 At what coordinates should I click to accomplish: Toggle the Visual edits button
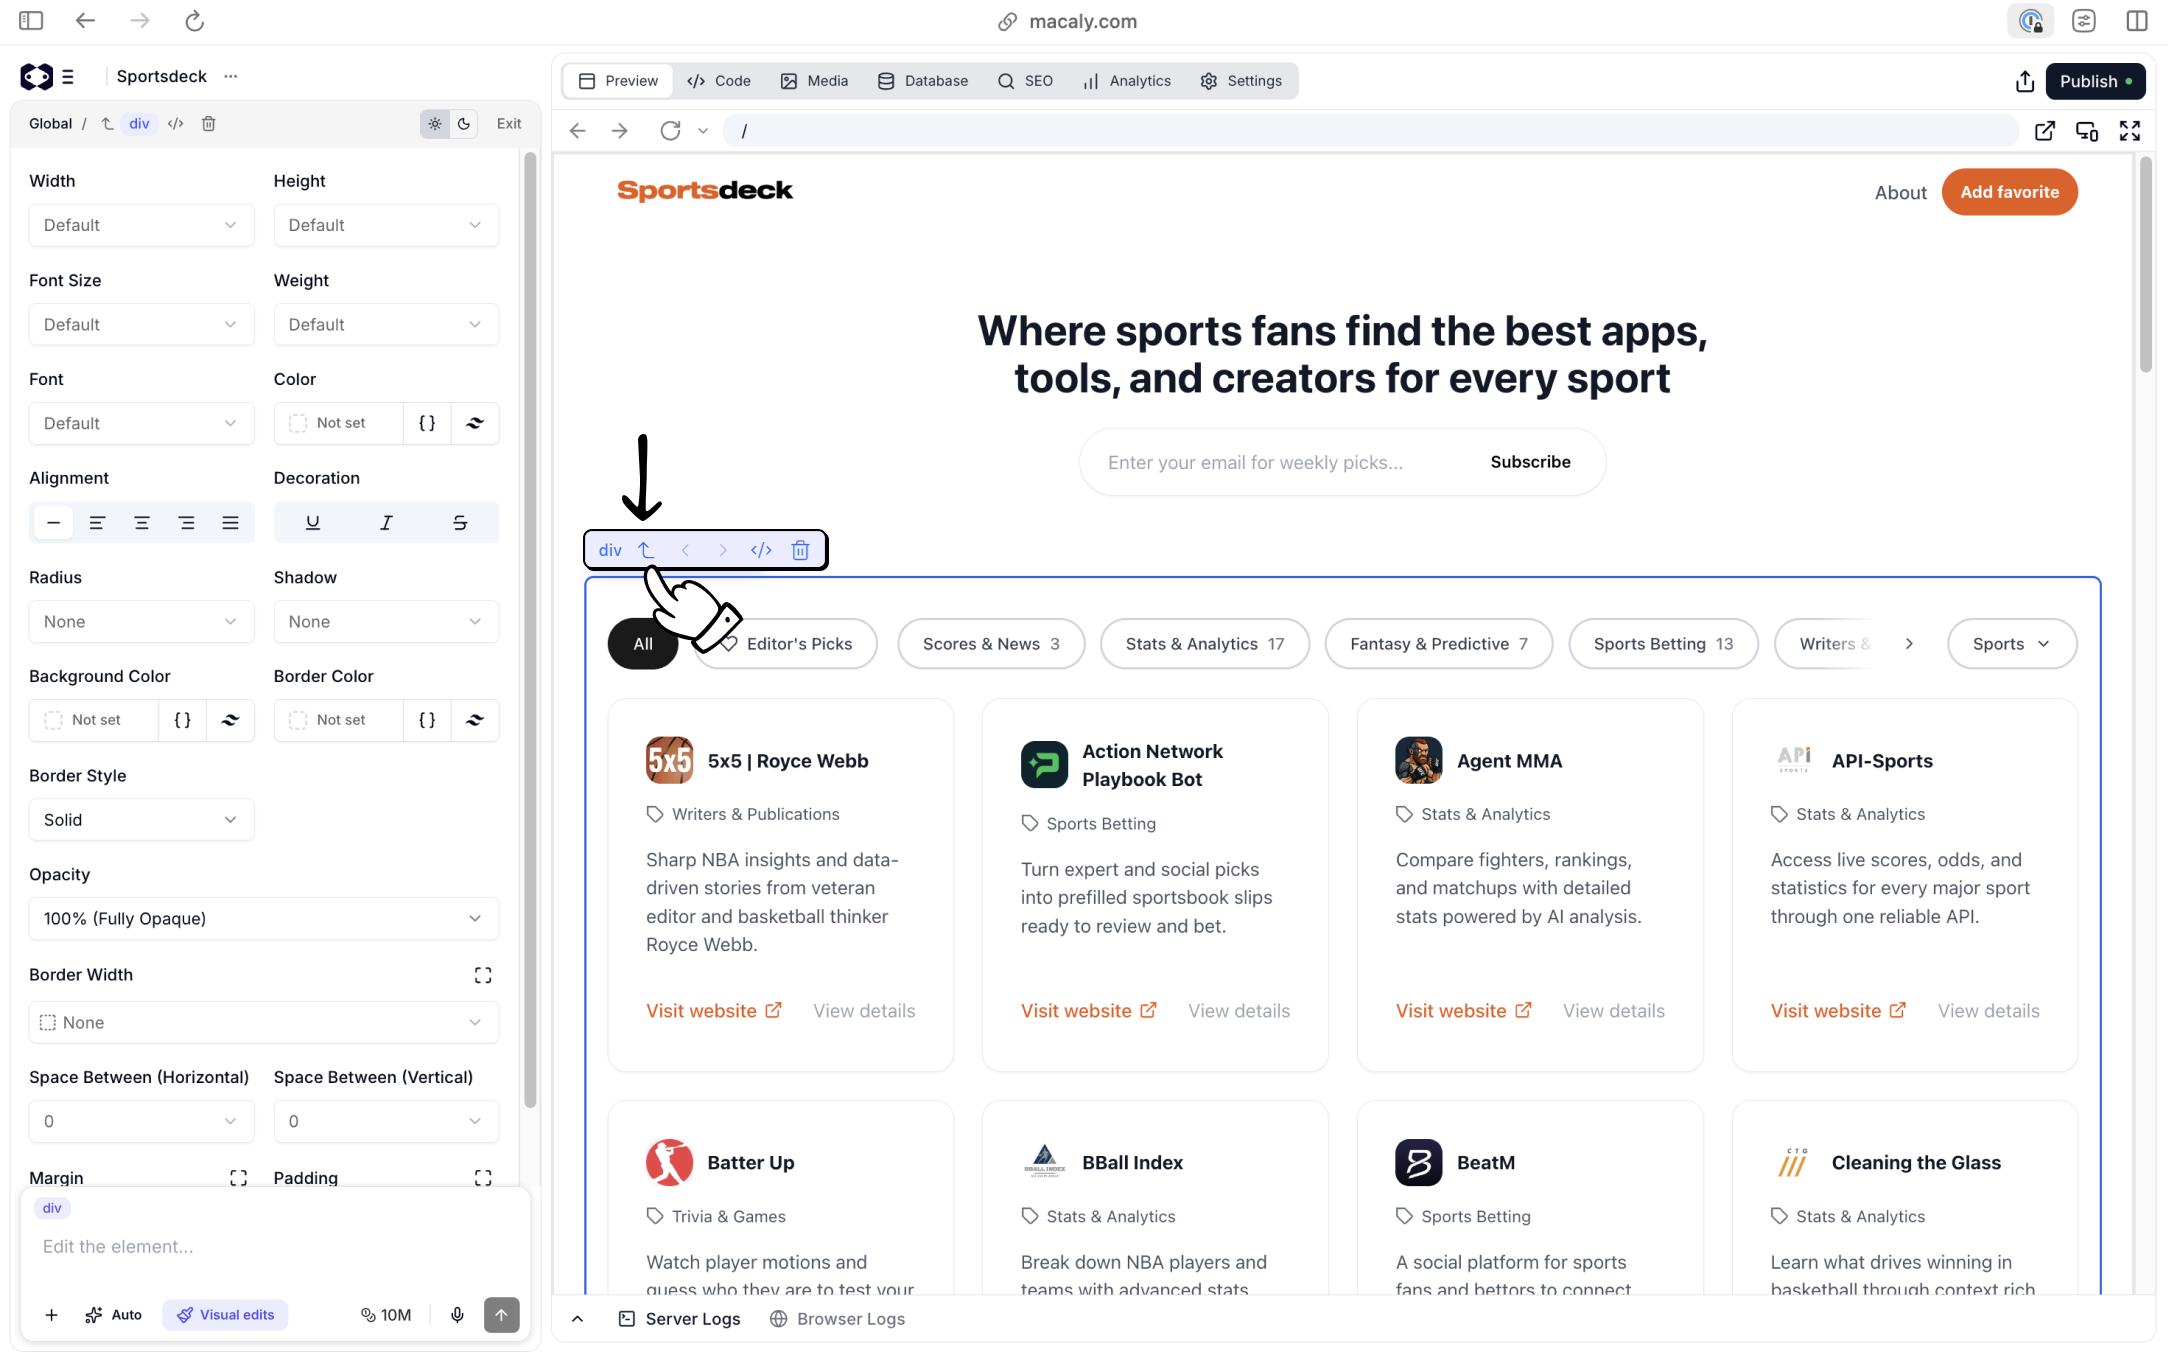[226, 1314]
